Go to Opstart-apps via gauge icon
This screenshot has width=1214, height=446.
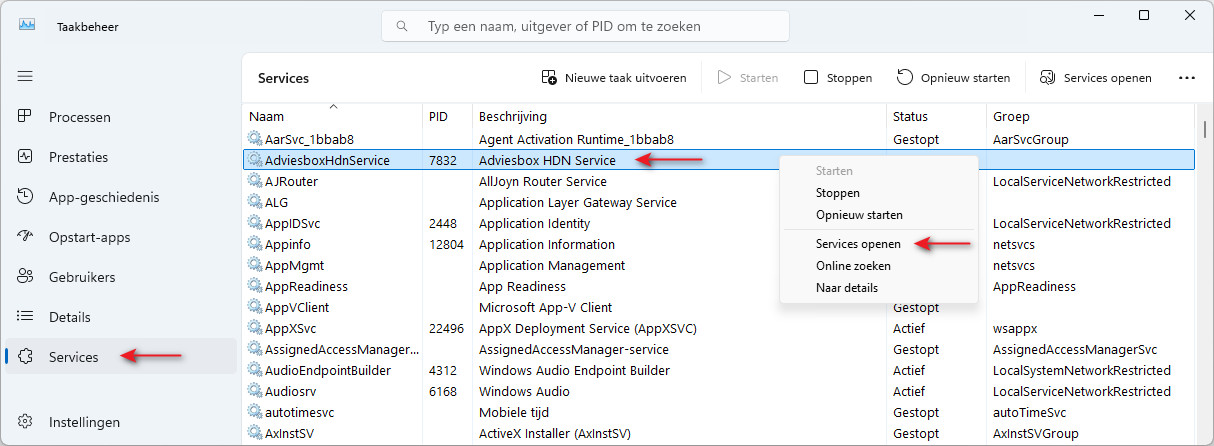tap(26, 237)
